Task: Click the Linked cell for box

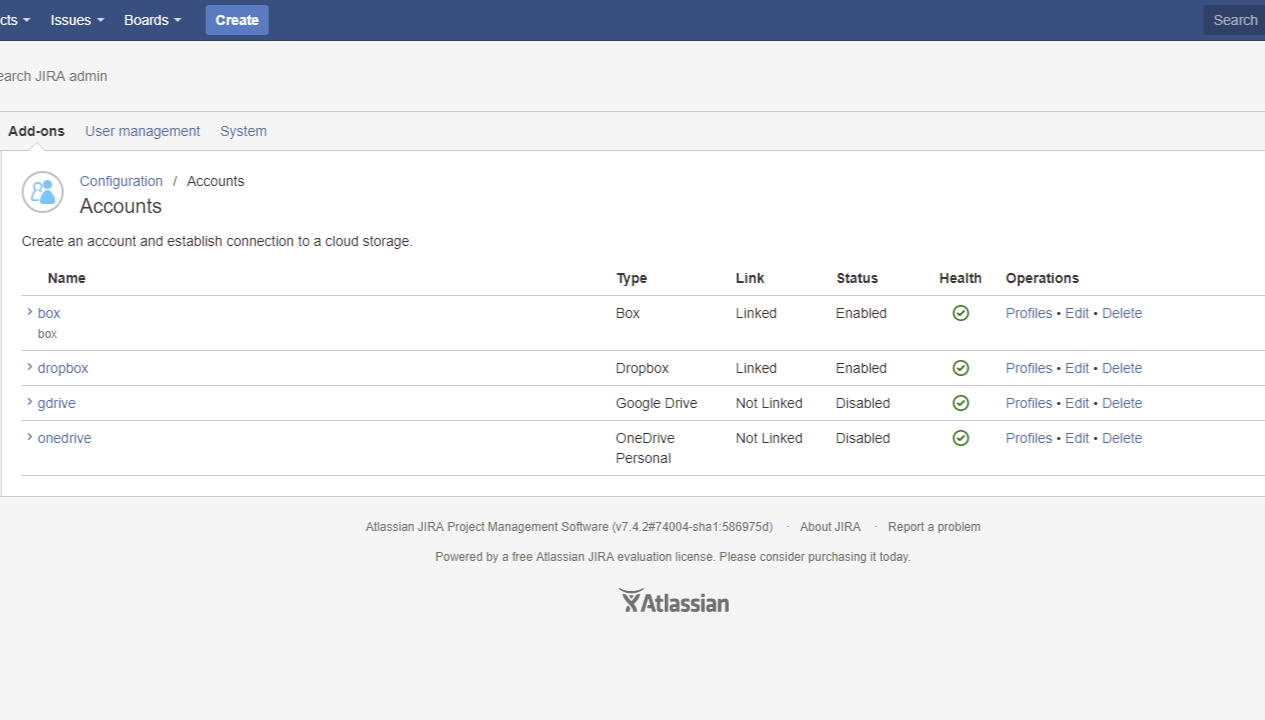Action: pyautogui.click(x=756, y=313)
